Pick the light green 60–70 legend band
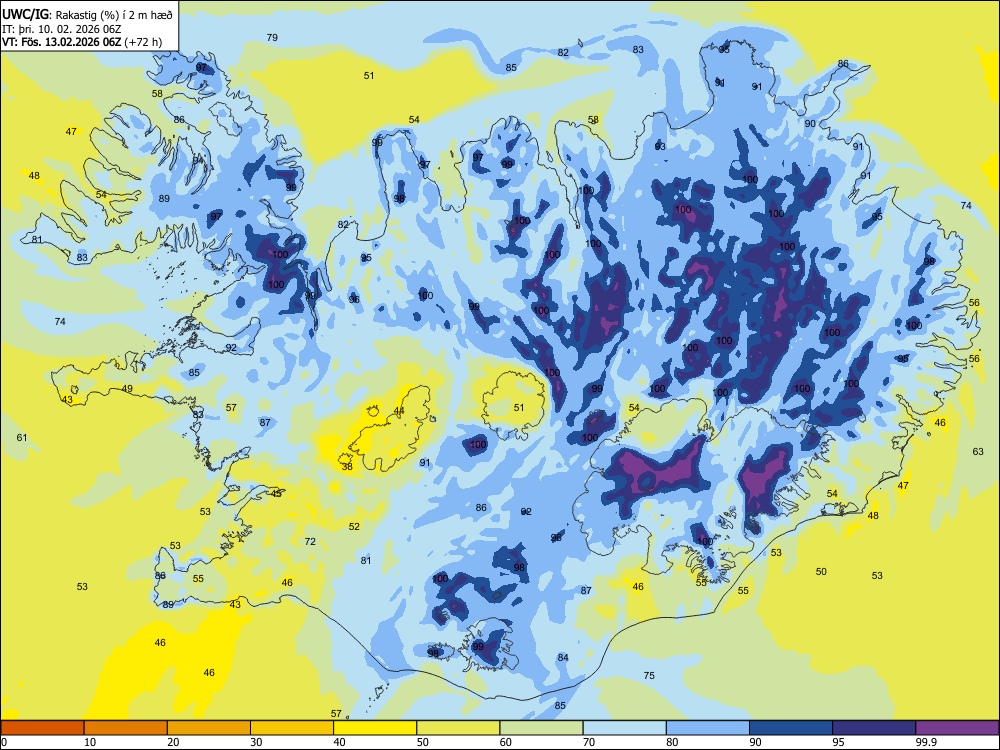Image resolution: width=1000 pixels, height=750 pixels. click(541, 728)
